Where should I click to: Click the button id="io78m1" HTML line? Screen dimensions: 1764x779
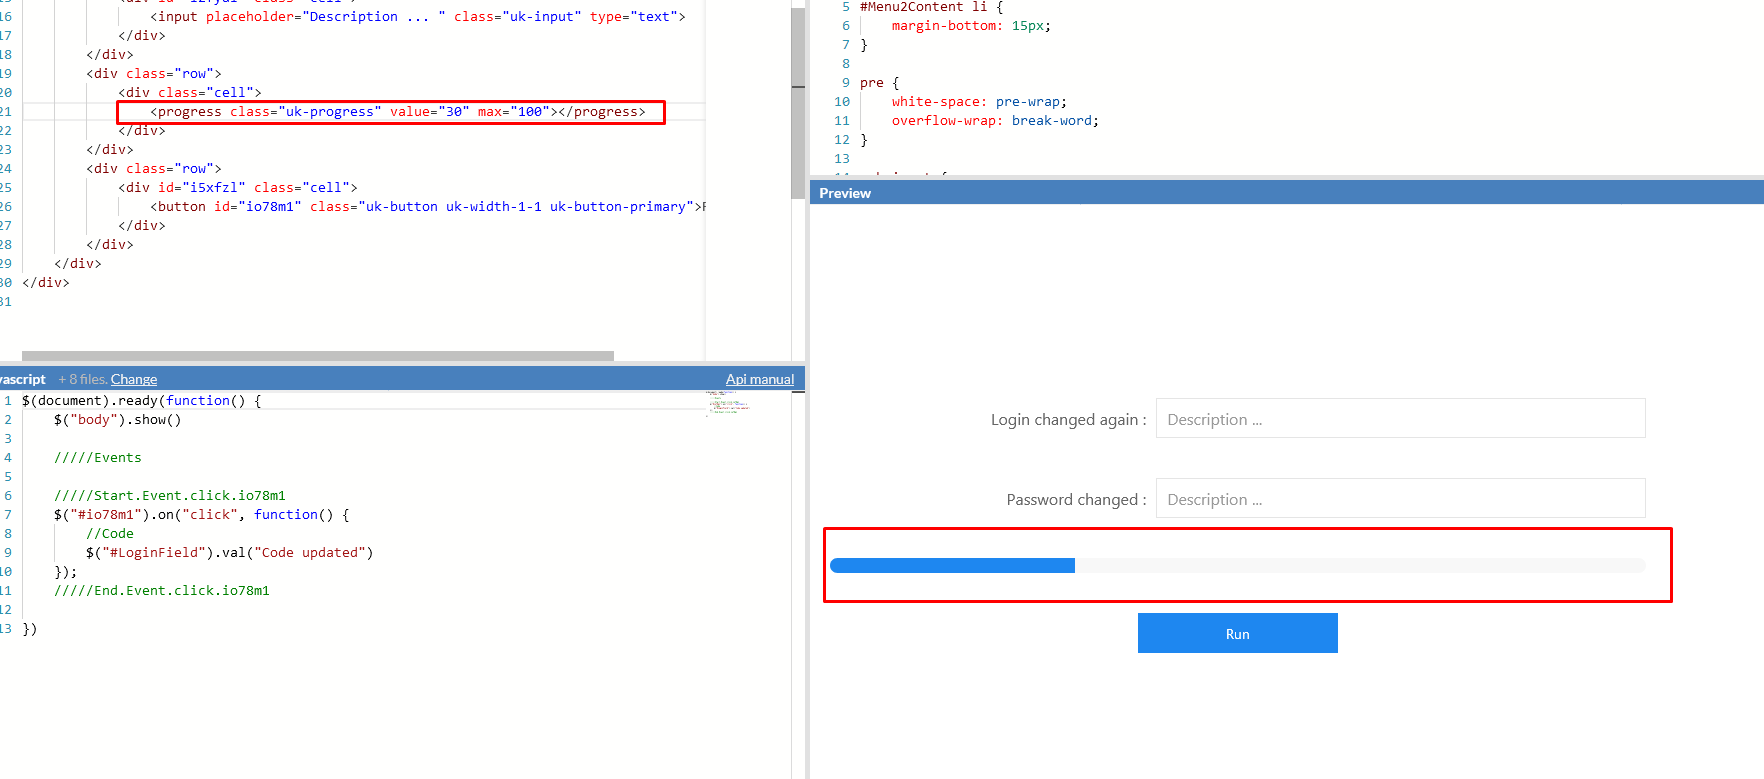coord(420,207)
